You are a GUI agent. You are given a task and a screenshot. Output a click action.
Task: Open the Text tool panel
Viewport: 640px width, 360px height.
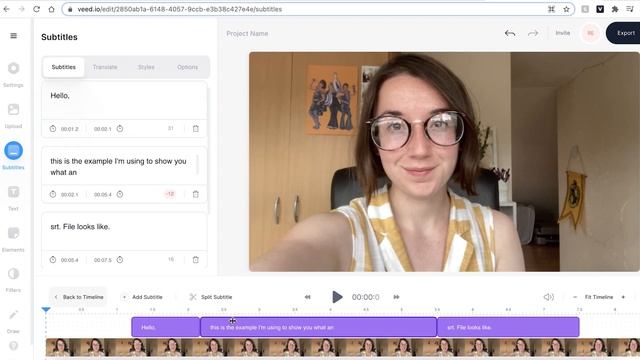click(13, 197)
